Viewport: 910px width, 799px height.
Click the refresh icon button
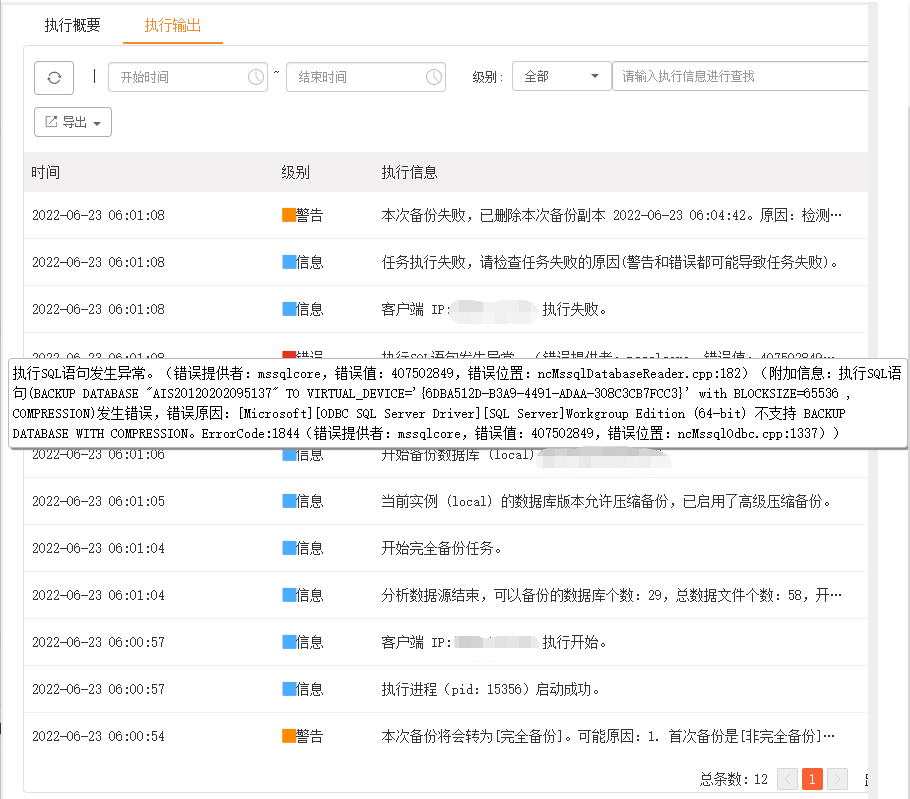click(54, 77)
